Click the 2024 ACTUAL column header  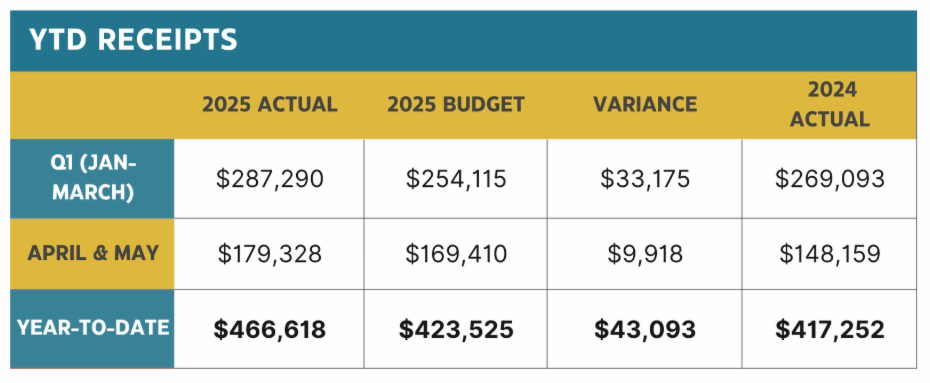coord(829,105)
